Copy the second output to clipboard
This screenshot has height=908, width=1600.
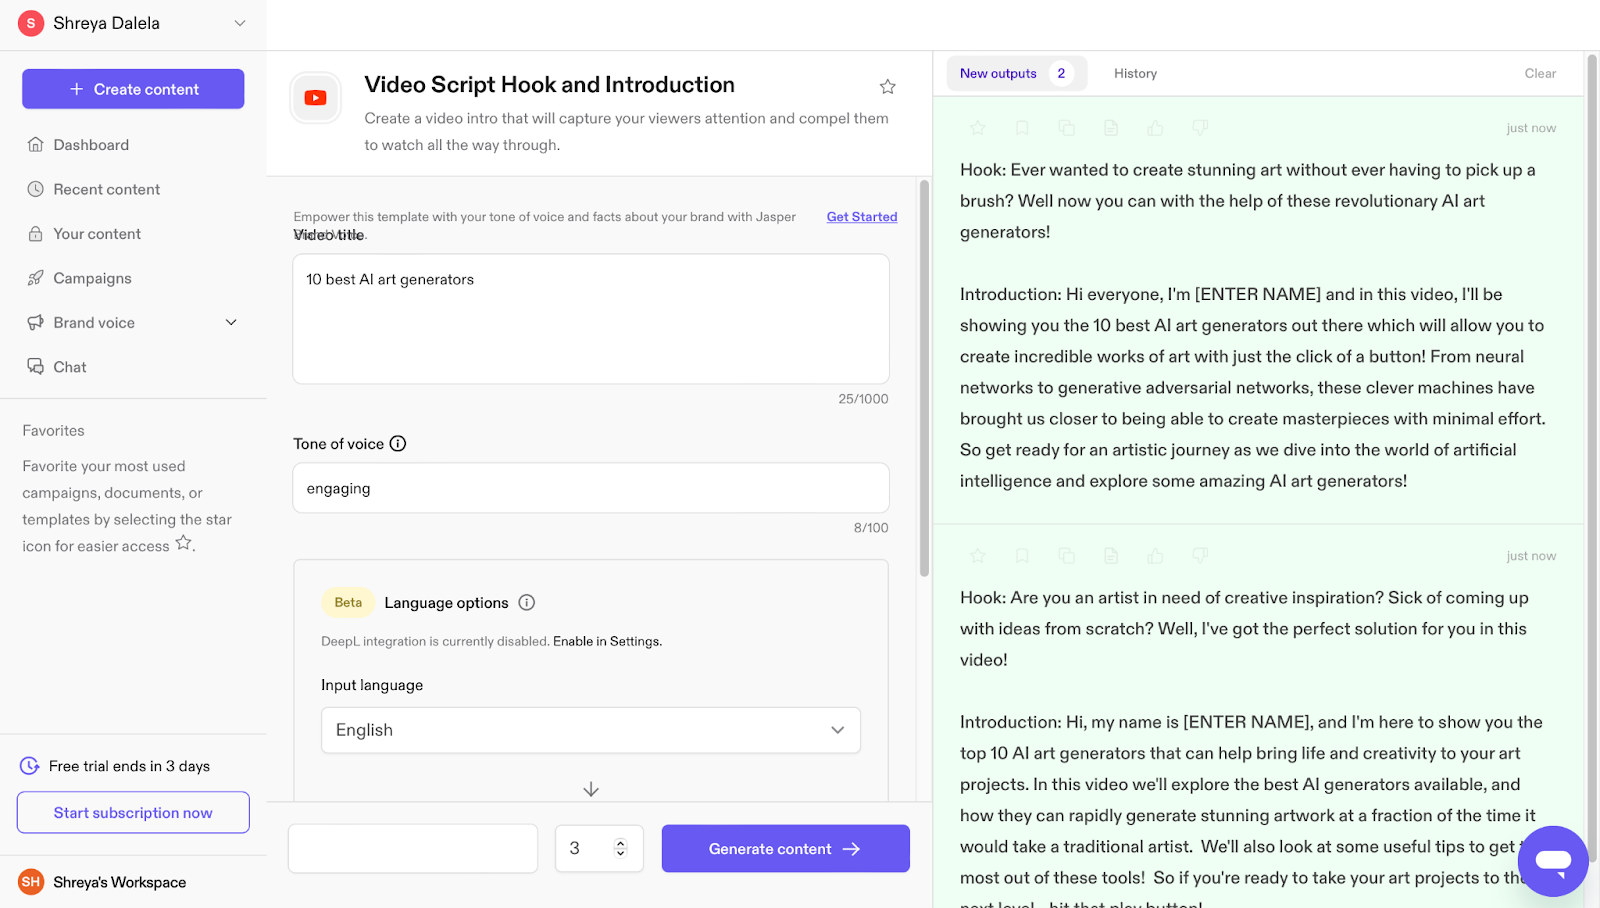coord(1067,556)
